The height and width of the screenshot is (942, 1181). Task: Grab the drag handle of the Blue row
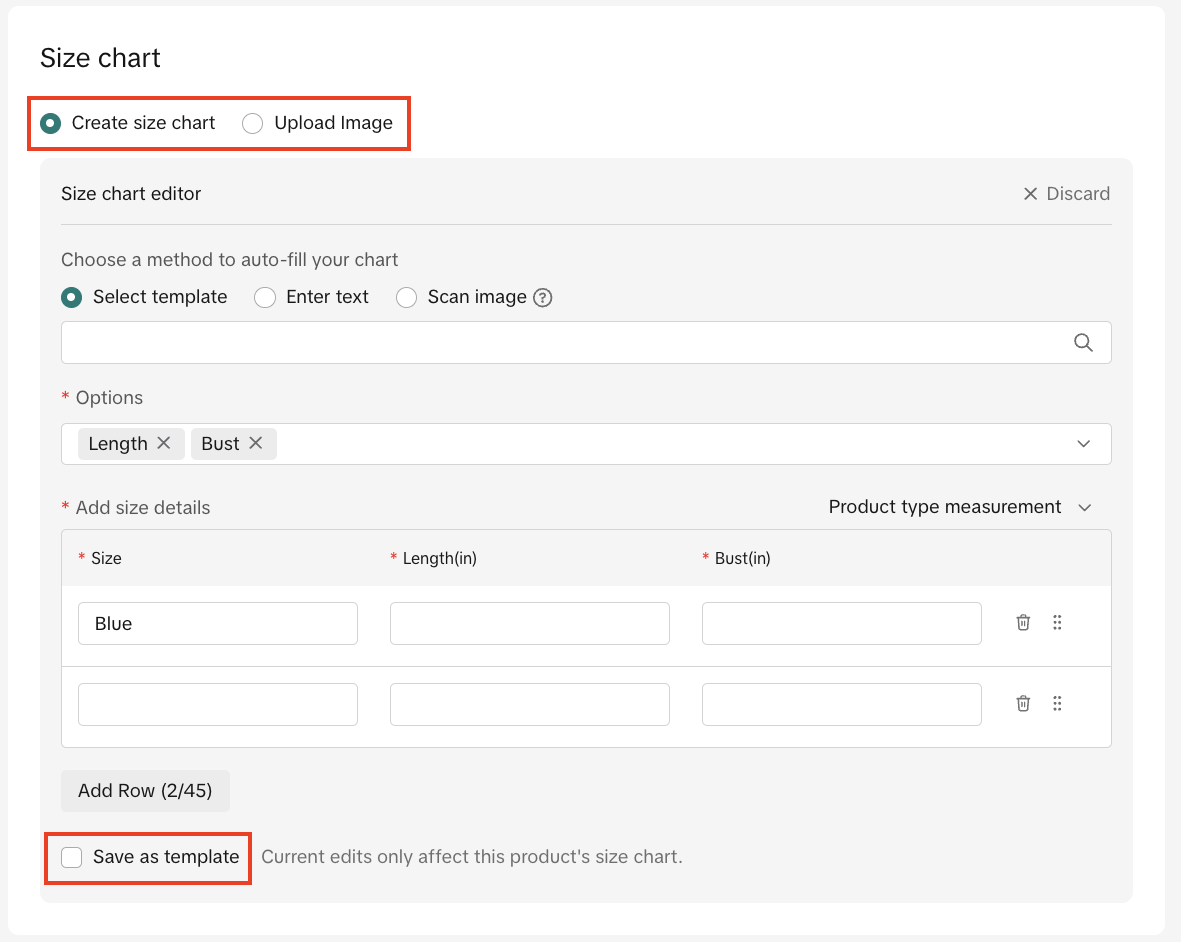pyautogui.click(x=1057, y=623)
